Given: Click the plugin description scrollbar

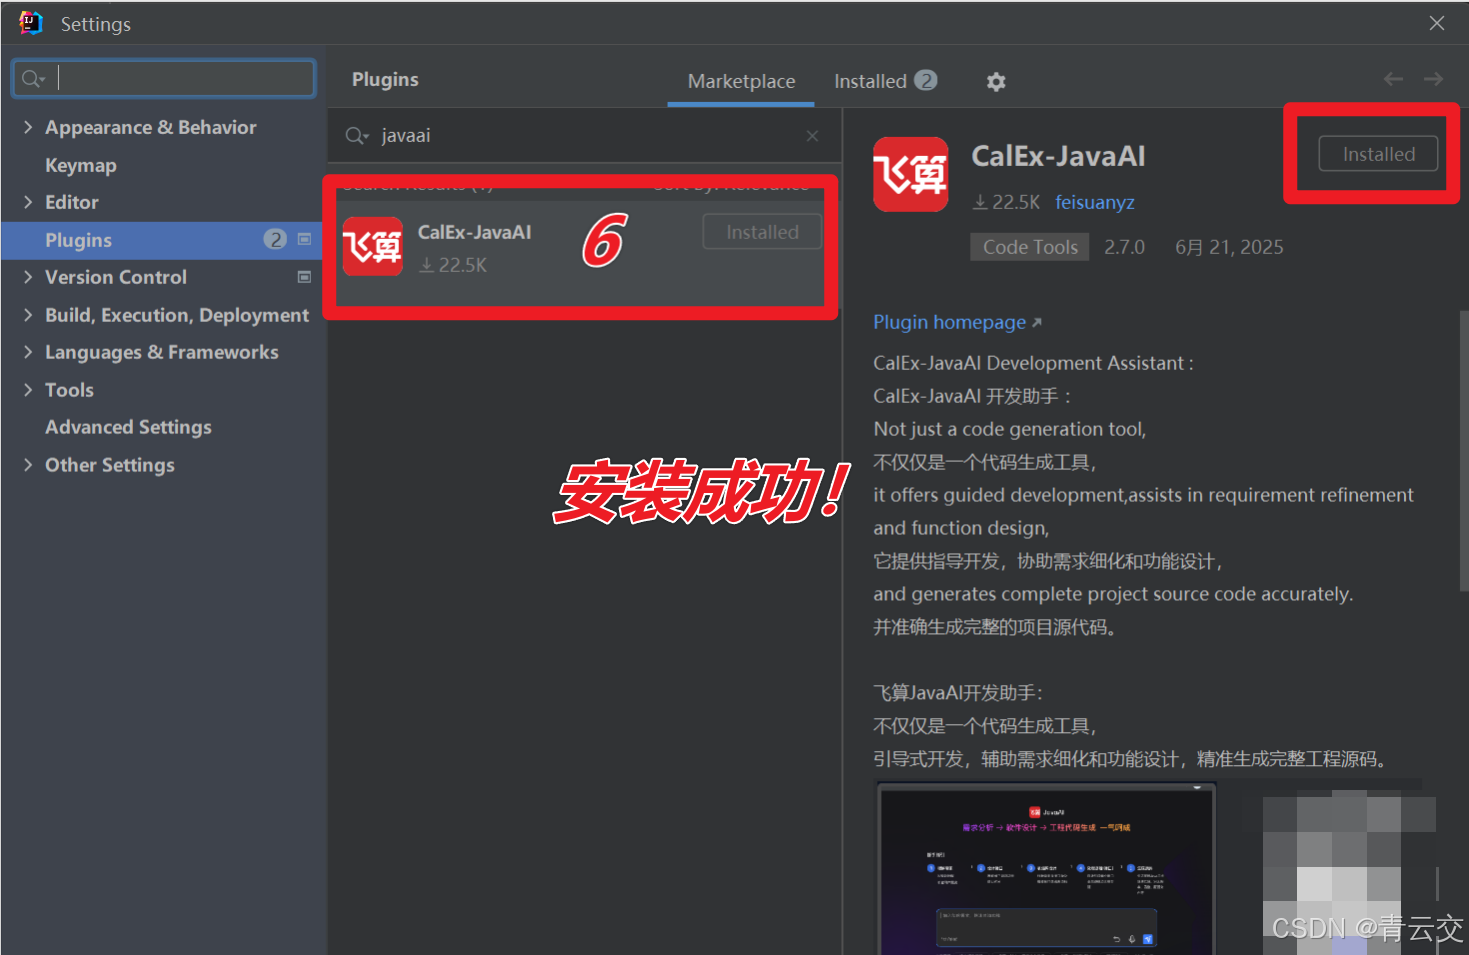Looking at the screenshot, I should click(x=1463, y=450).
